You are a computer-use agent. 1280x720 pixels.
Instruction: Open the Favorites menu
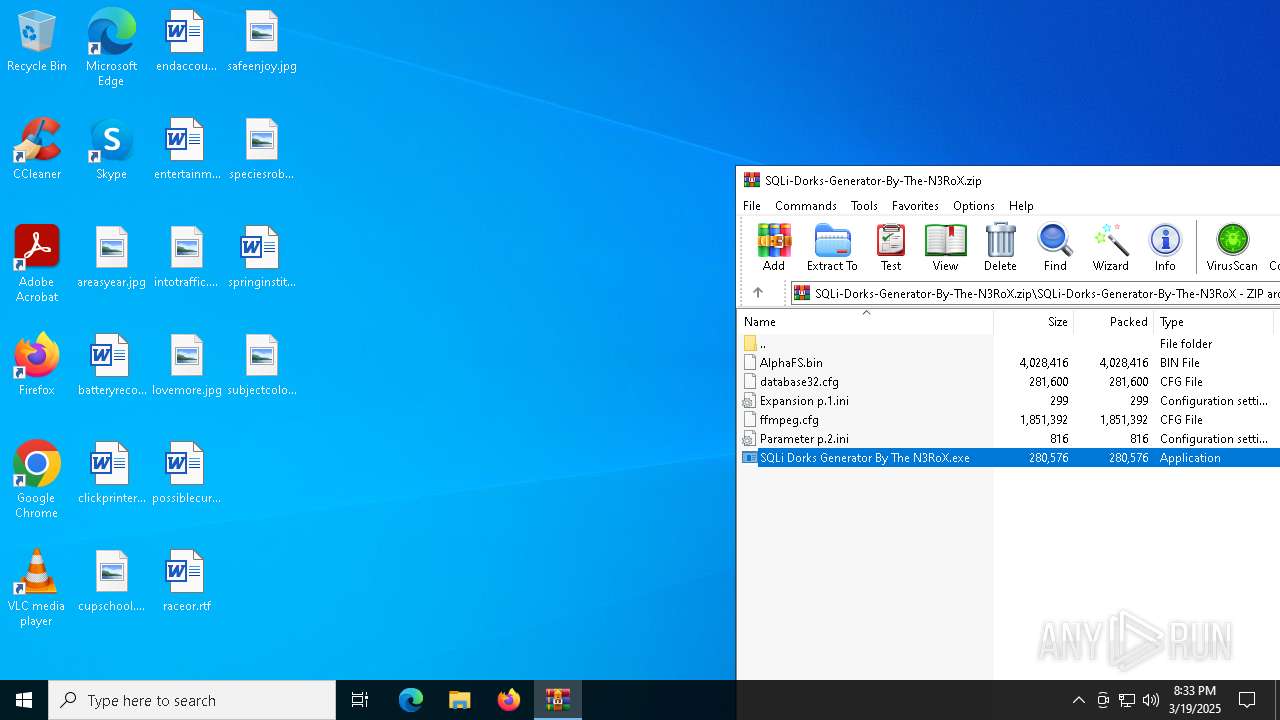coord(915,205)
